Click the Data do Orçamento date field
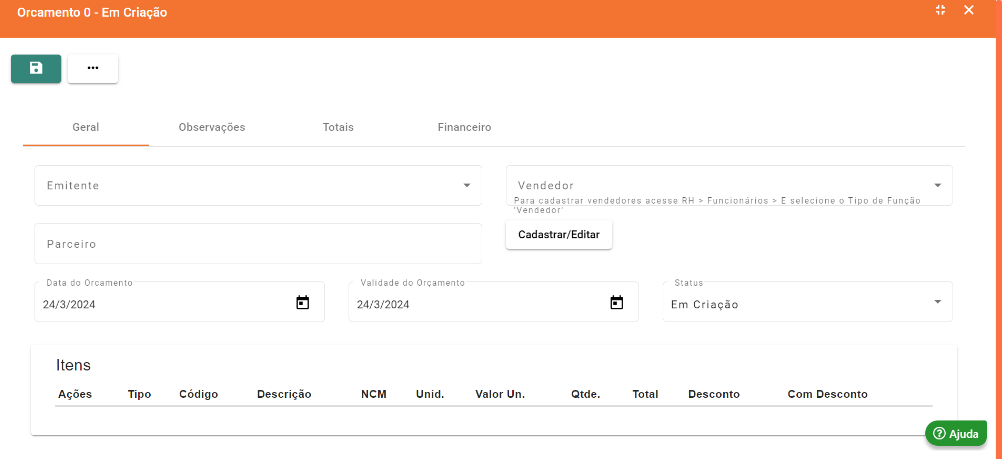Image resolution: width=1004 pixels, height=459 pixels. click(160, 304)
